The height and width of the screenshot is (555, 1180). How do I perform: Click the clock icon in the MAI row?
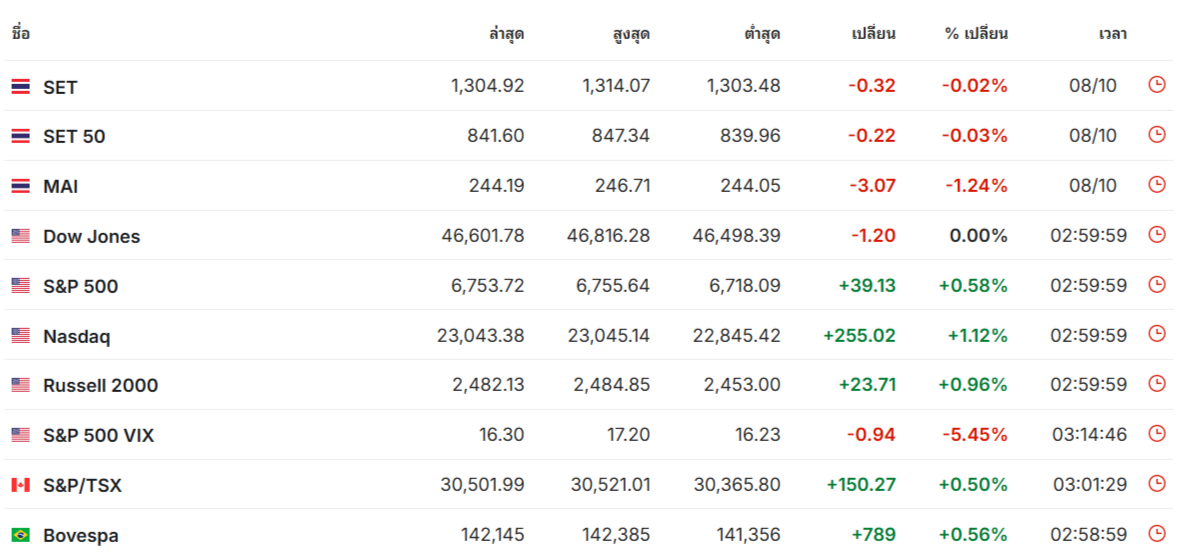1157,185
